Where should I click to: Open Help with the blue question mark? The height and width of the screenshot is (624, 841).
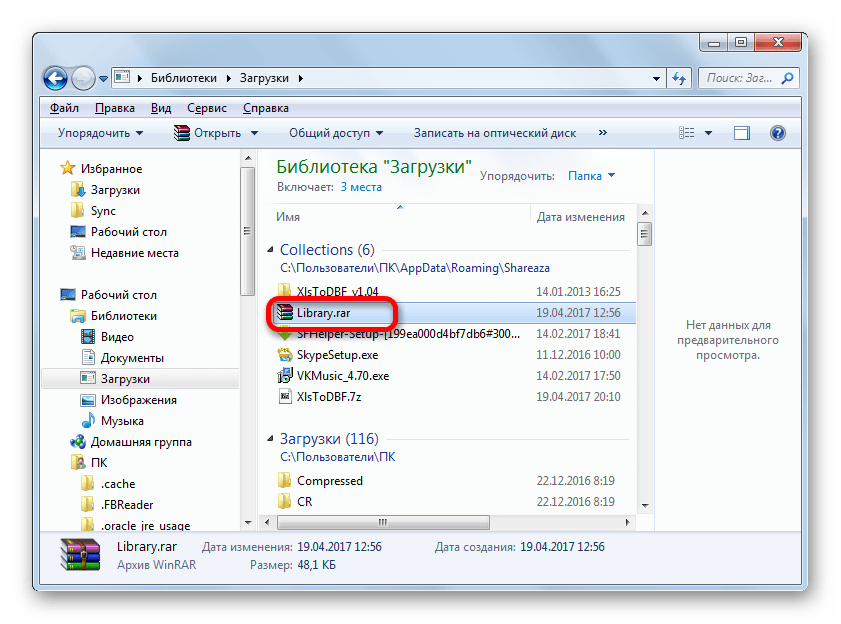[777, 133]
